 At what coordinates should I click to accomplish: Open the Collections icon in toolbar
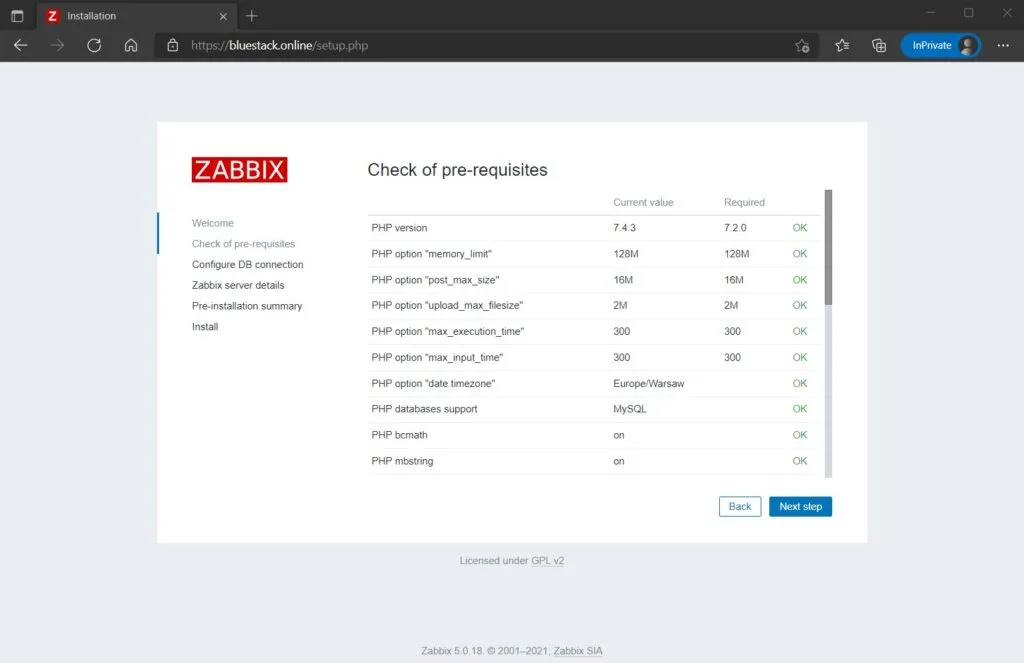(x=879, y=45)
